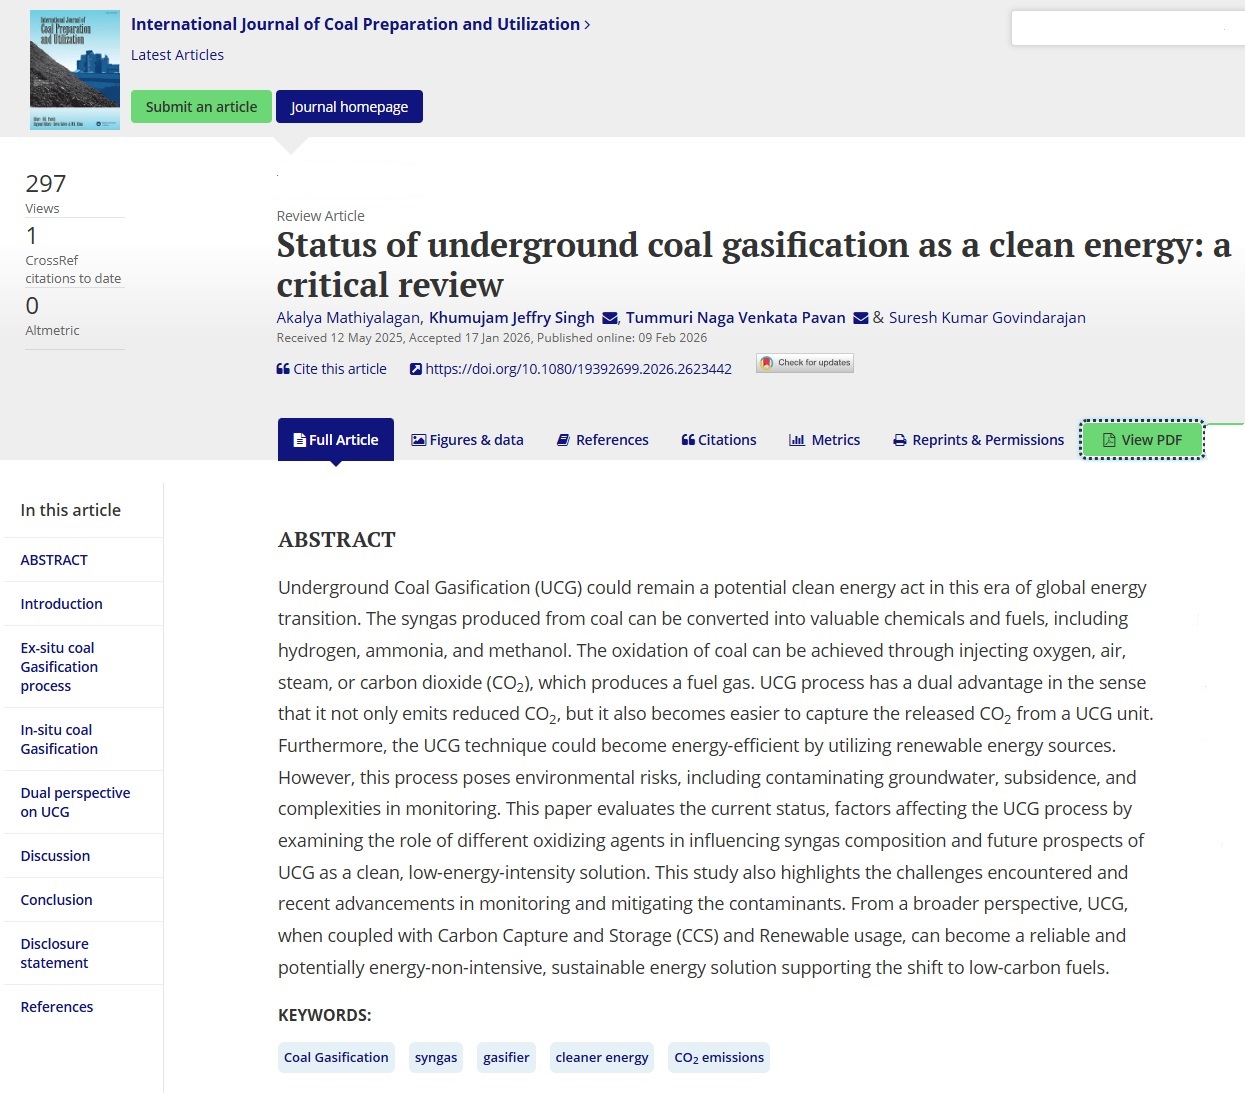This screenshot has width=1245, height=1093.
Task: Click the email envelope icon after Khumujam Jeffry Singh
Action: pyautogui.click(x=610, y=318)
